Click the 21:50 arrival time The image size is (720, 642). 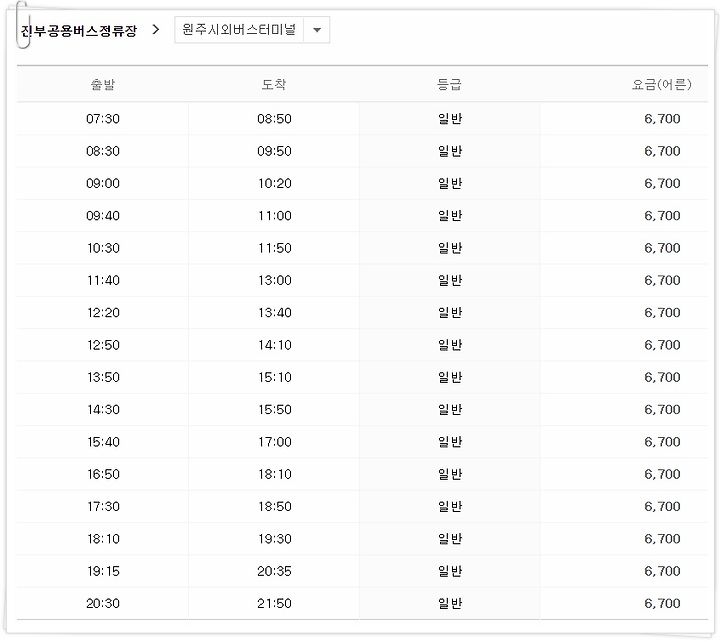(x=274, y=603)
